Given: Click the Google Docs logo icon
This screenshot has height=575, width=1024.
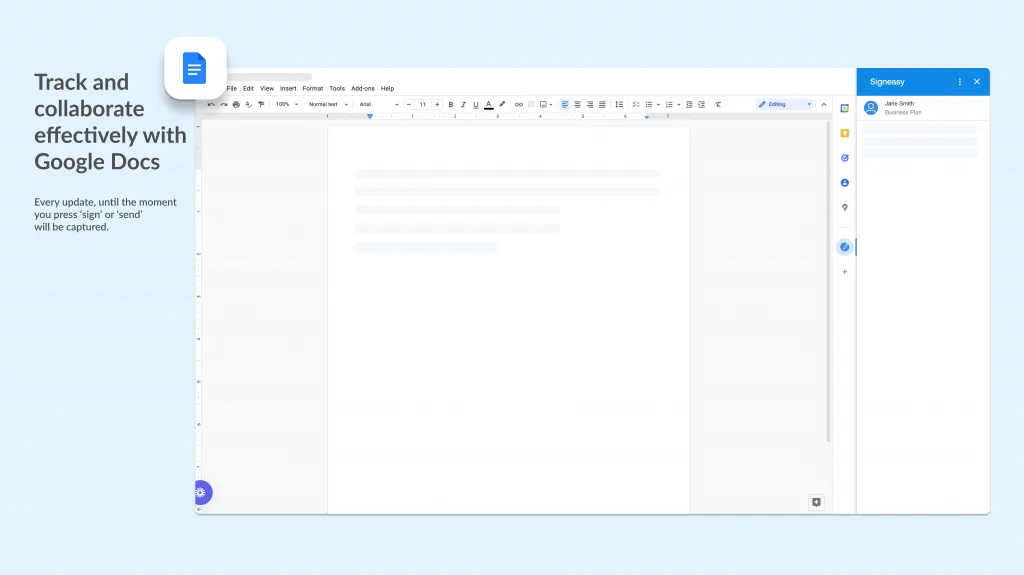Looking at the screenshot, I should pyautogui.click(x=195, y=68).
